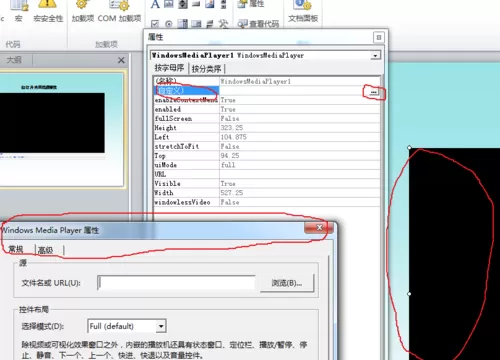The image size is (500, 360).
Task: Click the Width value 527.25
Action: click(x=232, y=193)
